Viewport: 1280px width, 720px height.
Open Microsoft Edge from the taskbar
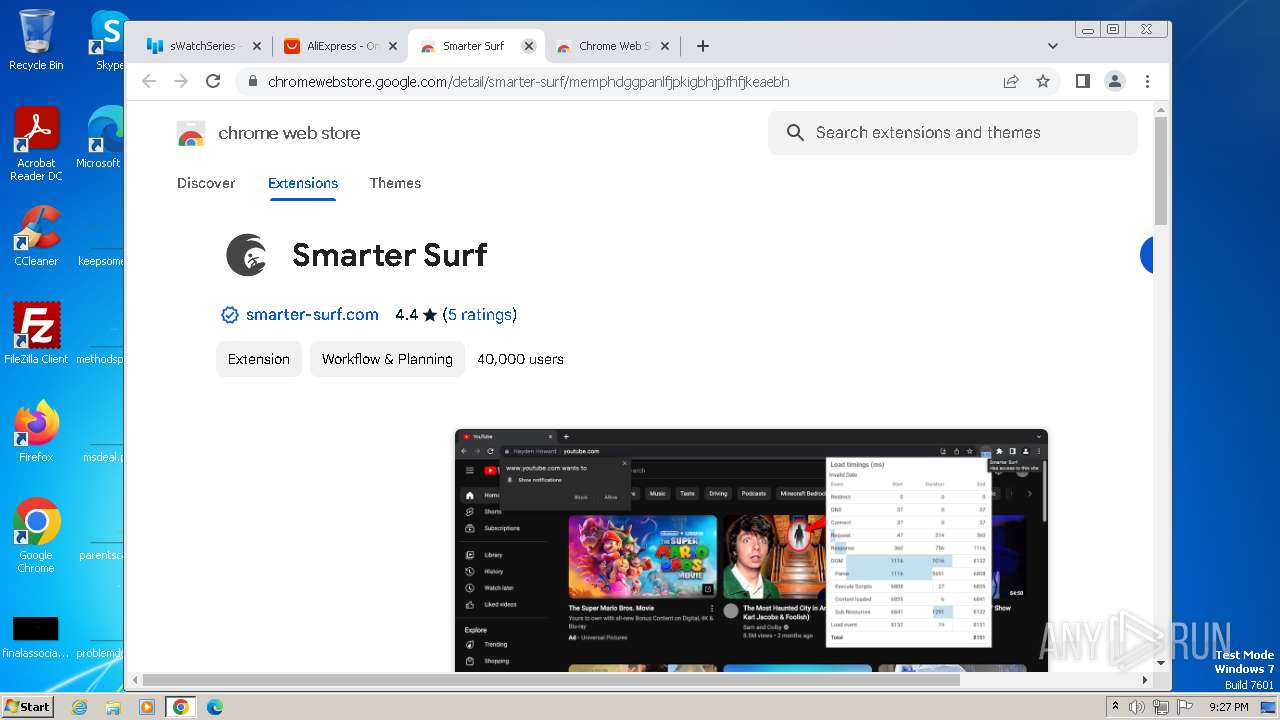tap(214, 707)
